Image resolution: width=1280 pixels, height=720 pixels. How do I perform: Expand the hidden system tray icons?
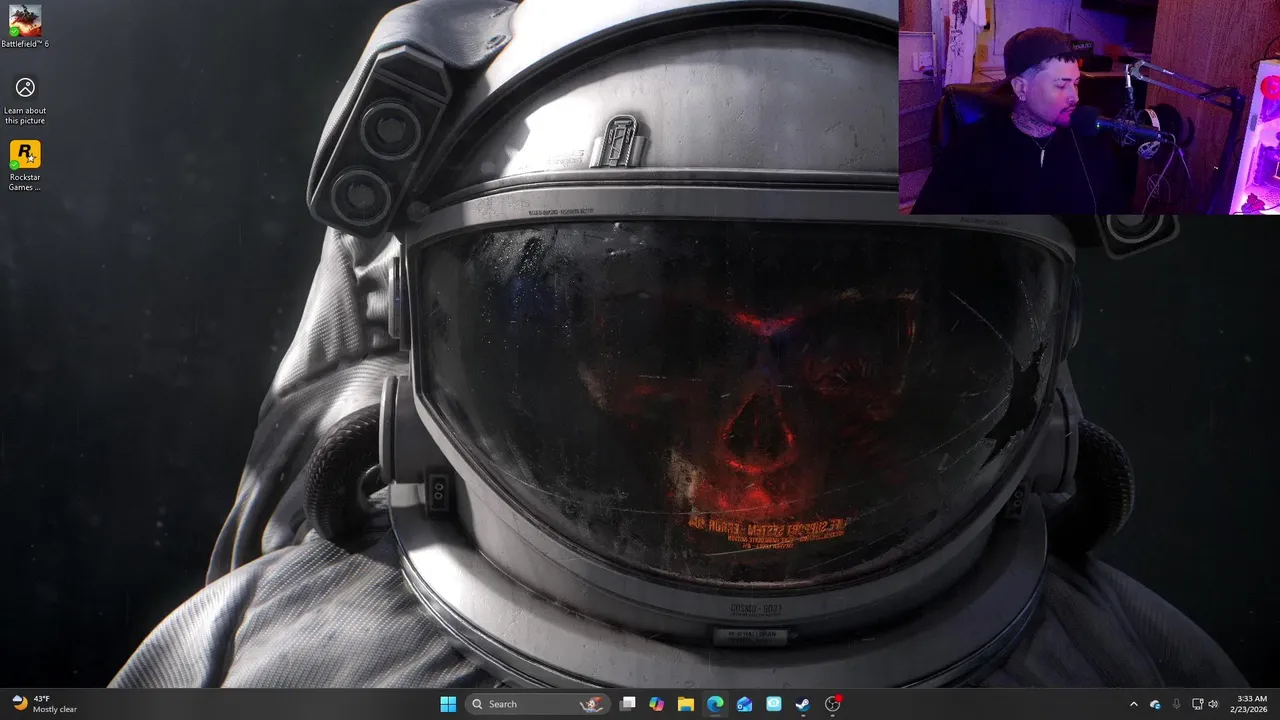[x=1133, y=704]
